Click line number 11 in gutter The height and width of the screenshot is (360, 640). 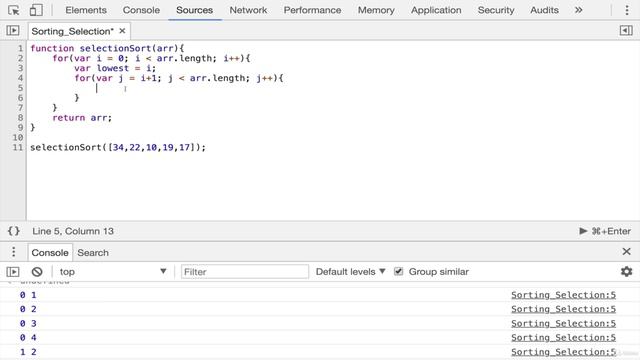point(18,147)
